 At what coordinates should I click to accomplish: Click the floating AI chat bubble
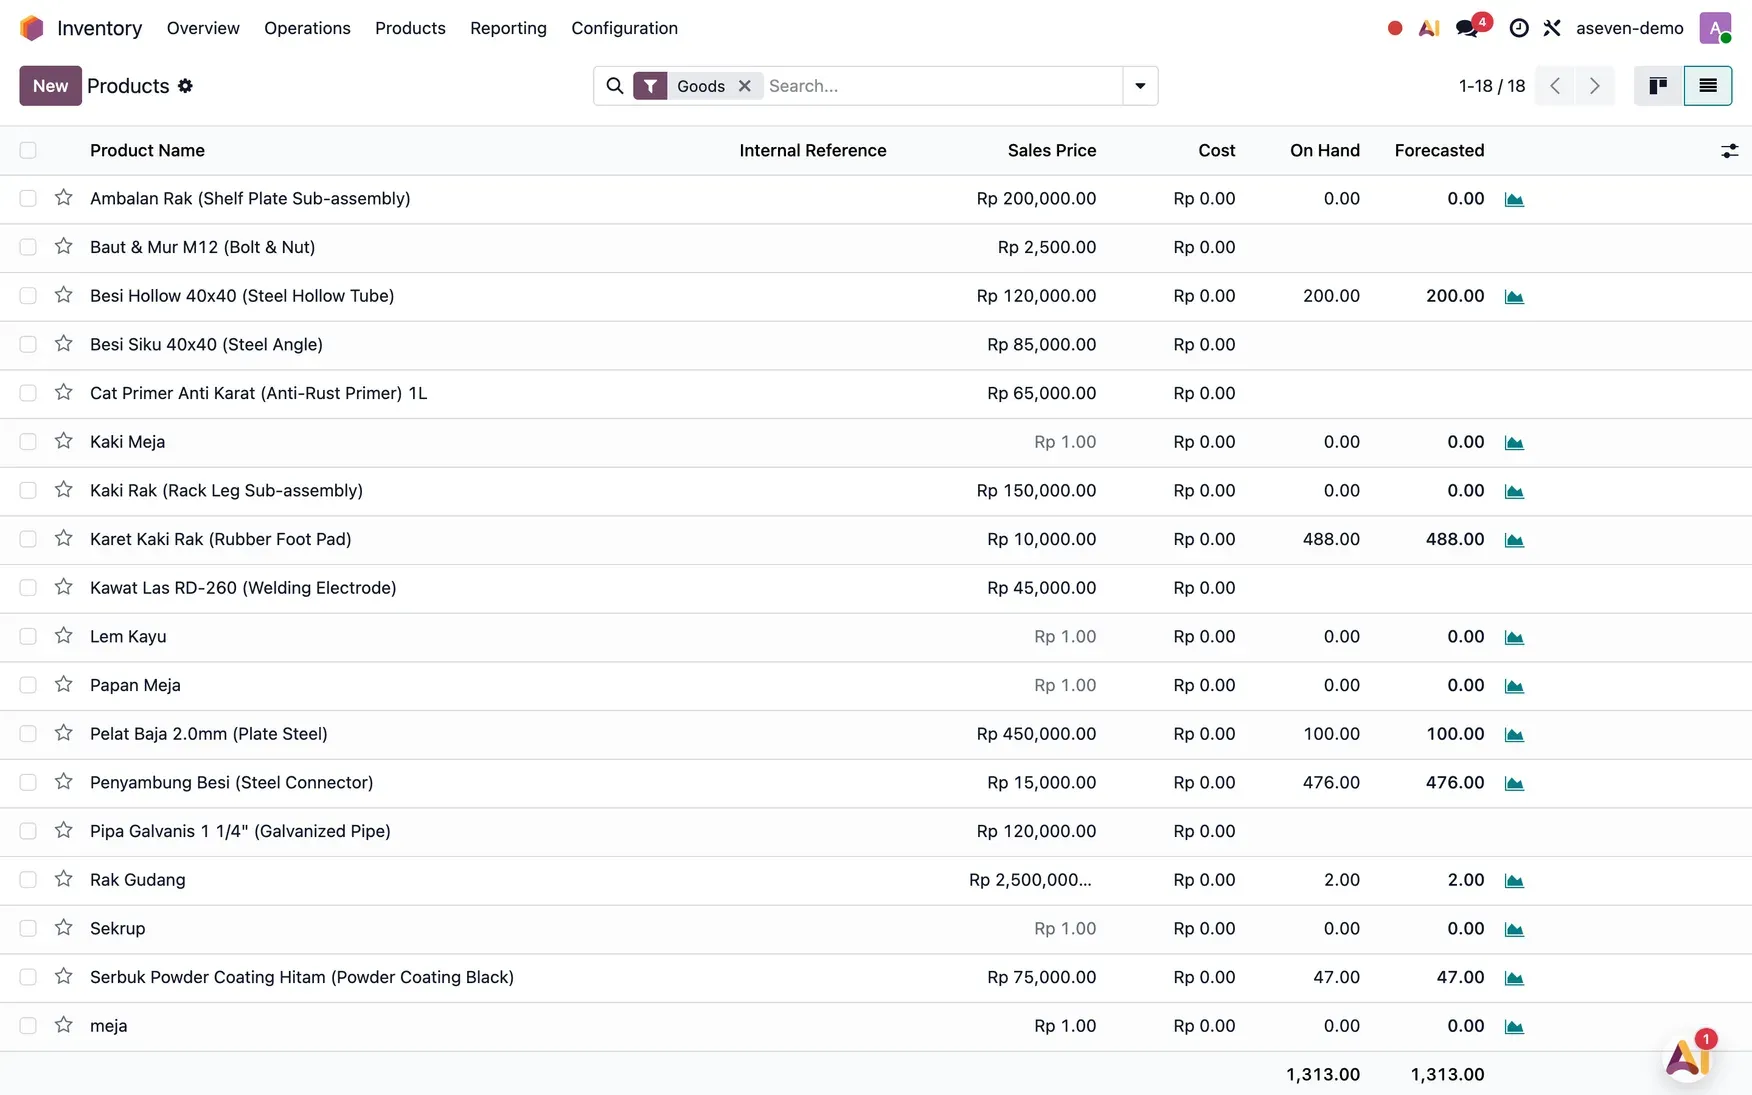(1689, 1056)
